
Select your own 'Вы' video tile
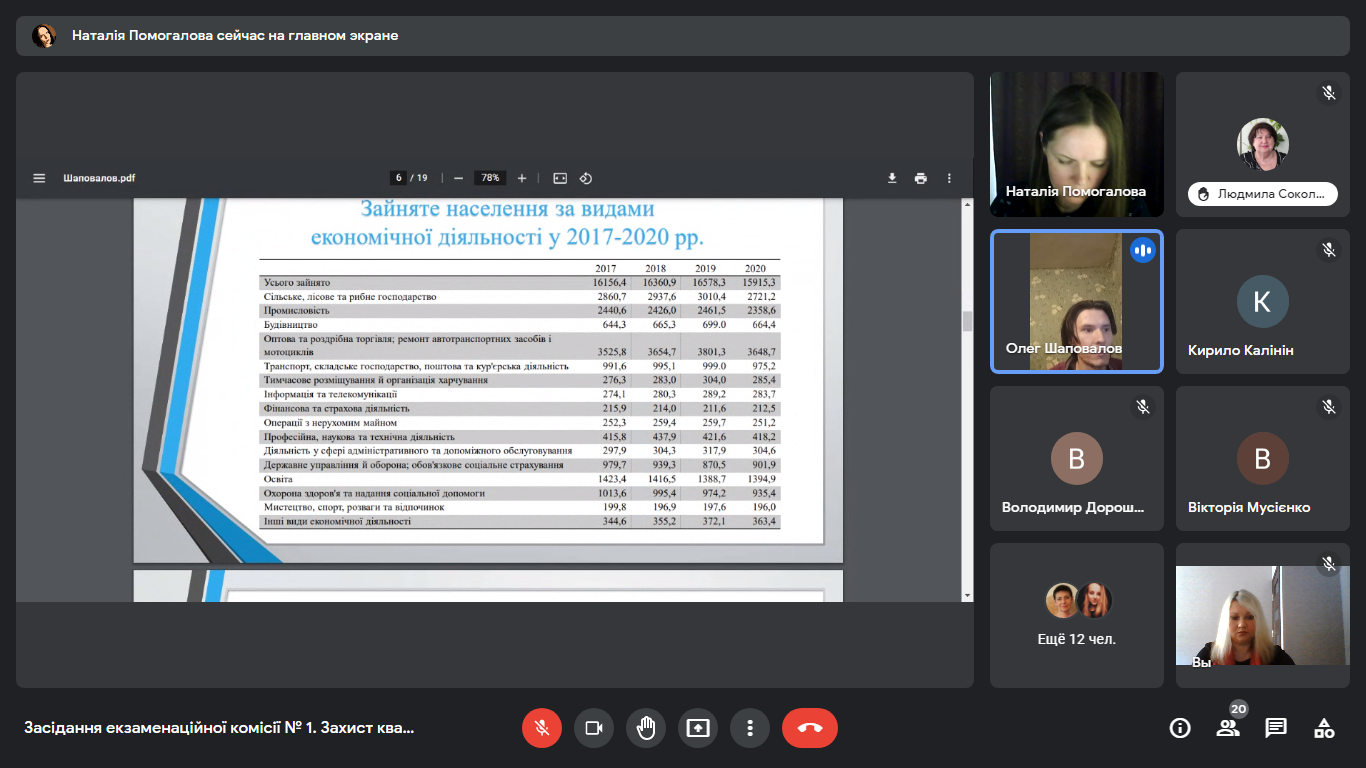pyautogui.click(x=1263, y=615)
